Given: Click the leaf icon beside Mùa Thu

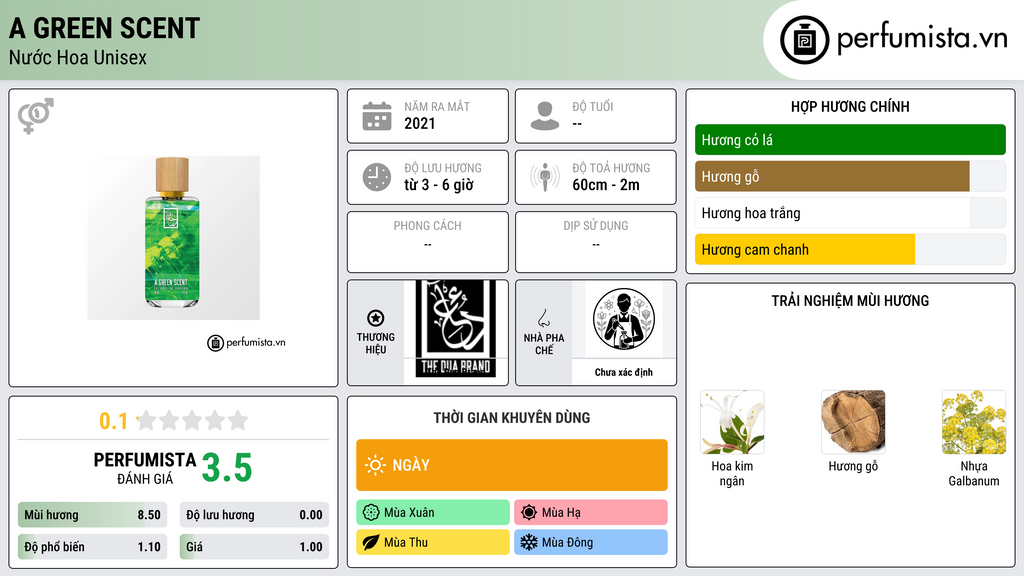Looking at the screenshot, I should 371,542.
